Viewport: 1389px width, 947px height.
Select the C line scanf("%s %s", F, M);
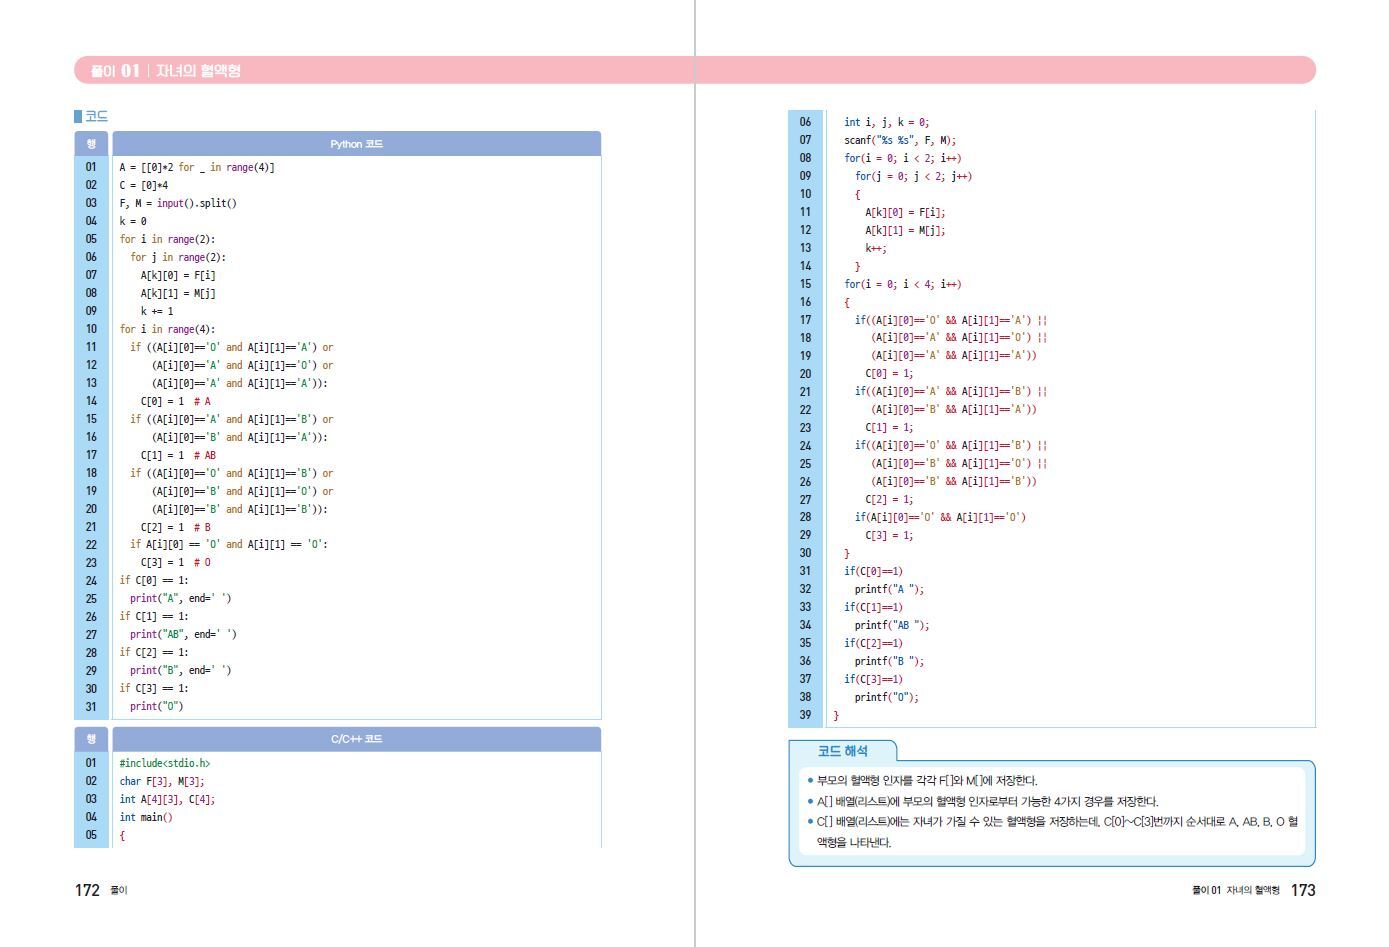coord(900,140)
